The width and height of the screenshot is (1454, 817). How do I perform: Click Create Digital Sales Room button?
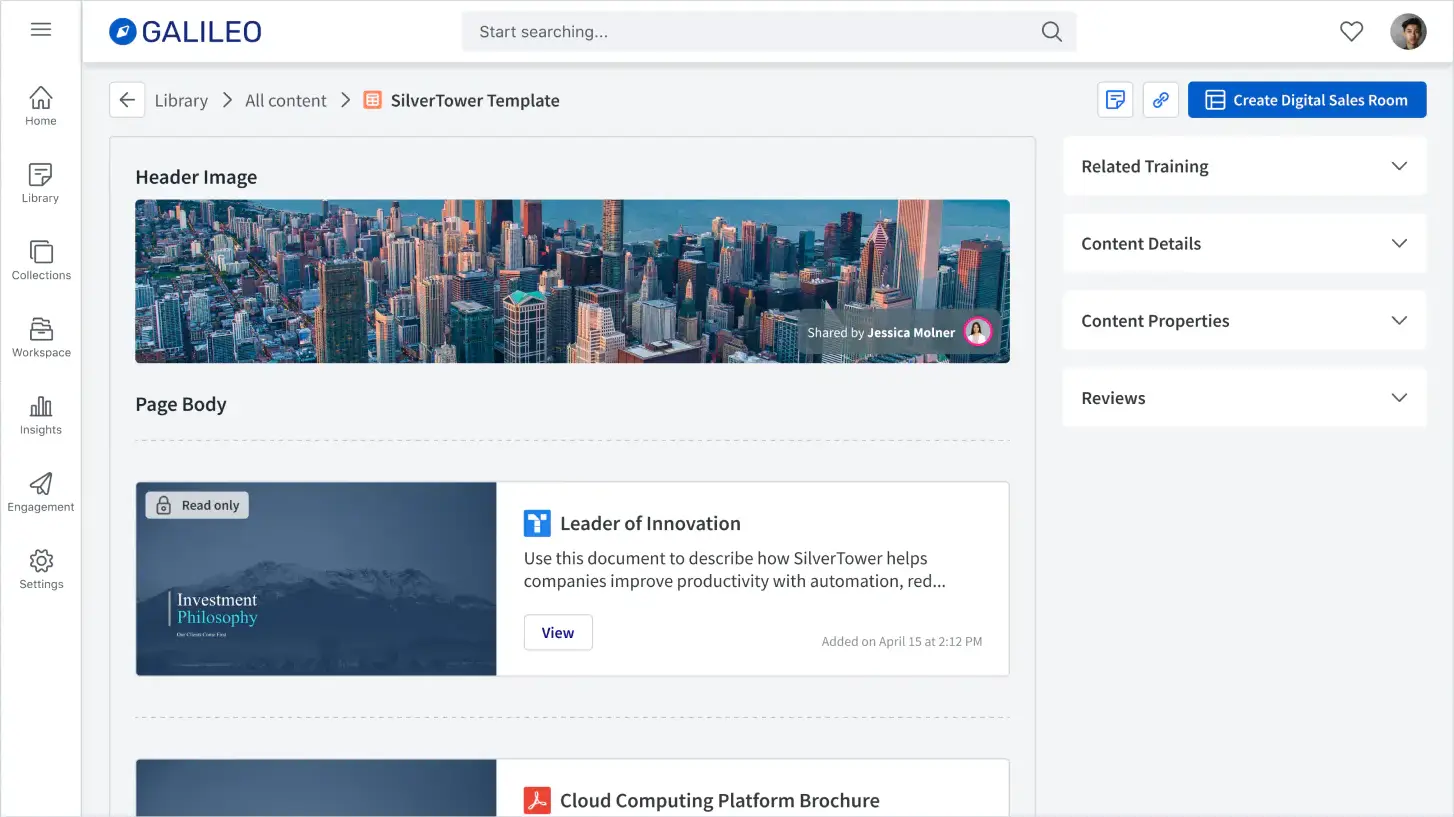(1307, 100)
